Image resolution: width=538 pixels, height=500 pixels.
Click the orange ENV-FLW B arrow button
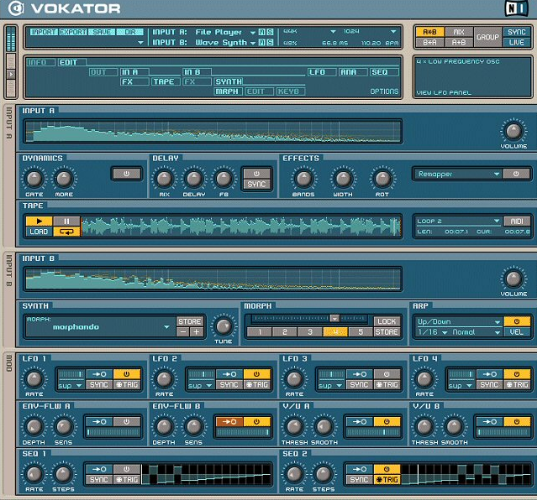pos(229,422)
